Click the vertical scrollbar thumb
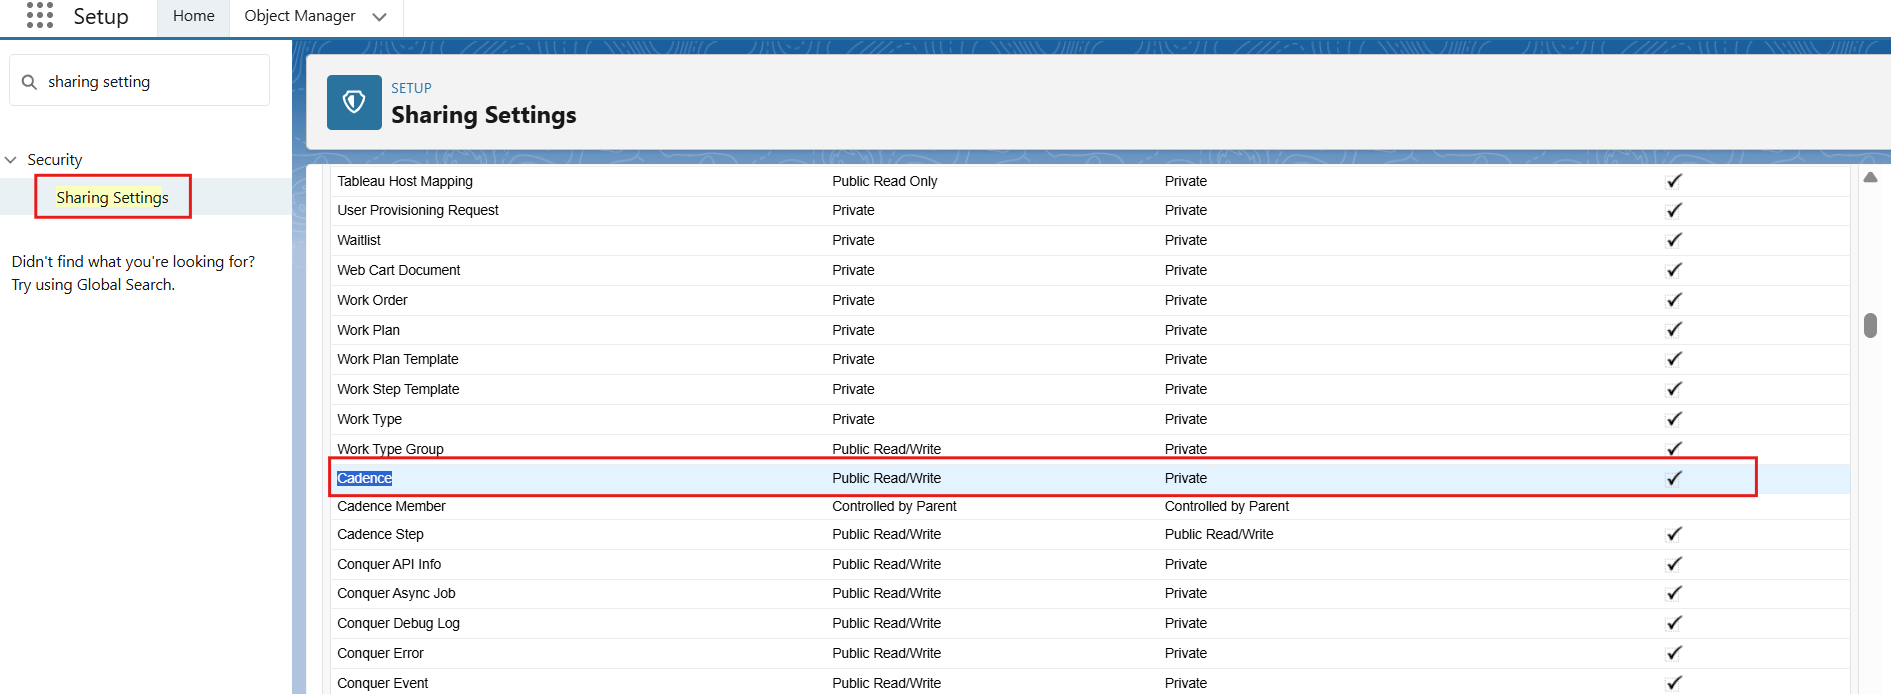Image resolution: width=1891 pixels, height=694 pixels. 1870,325
